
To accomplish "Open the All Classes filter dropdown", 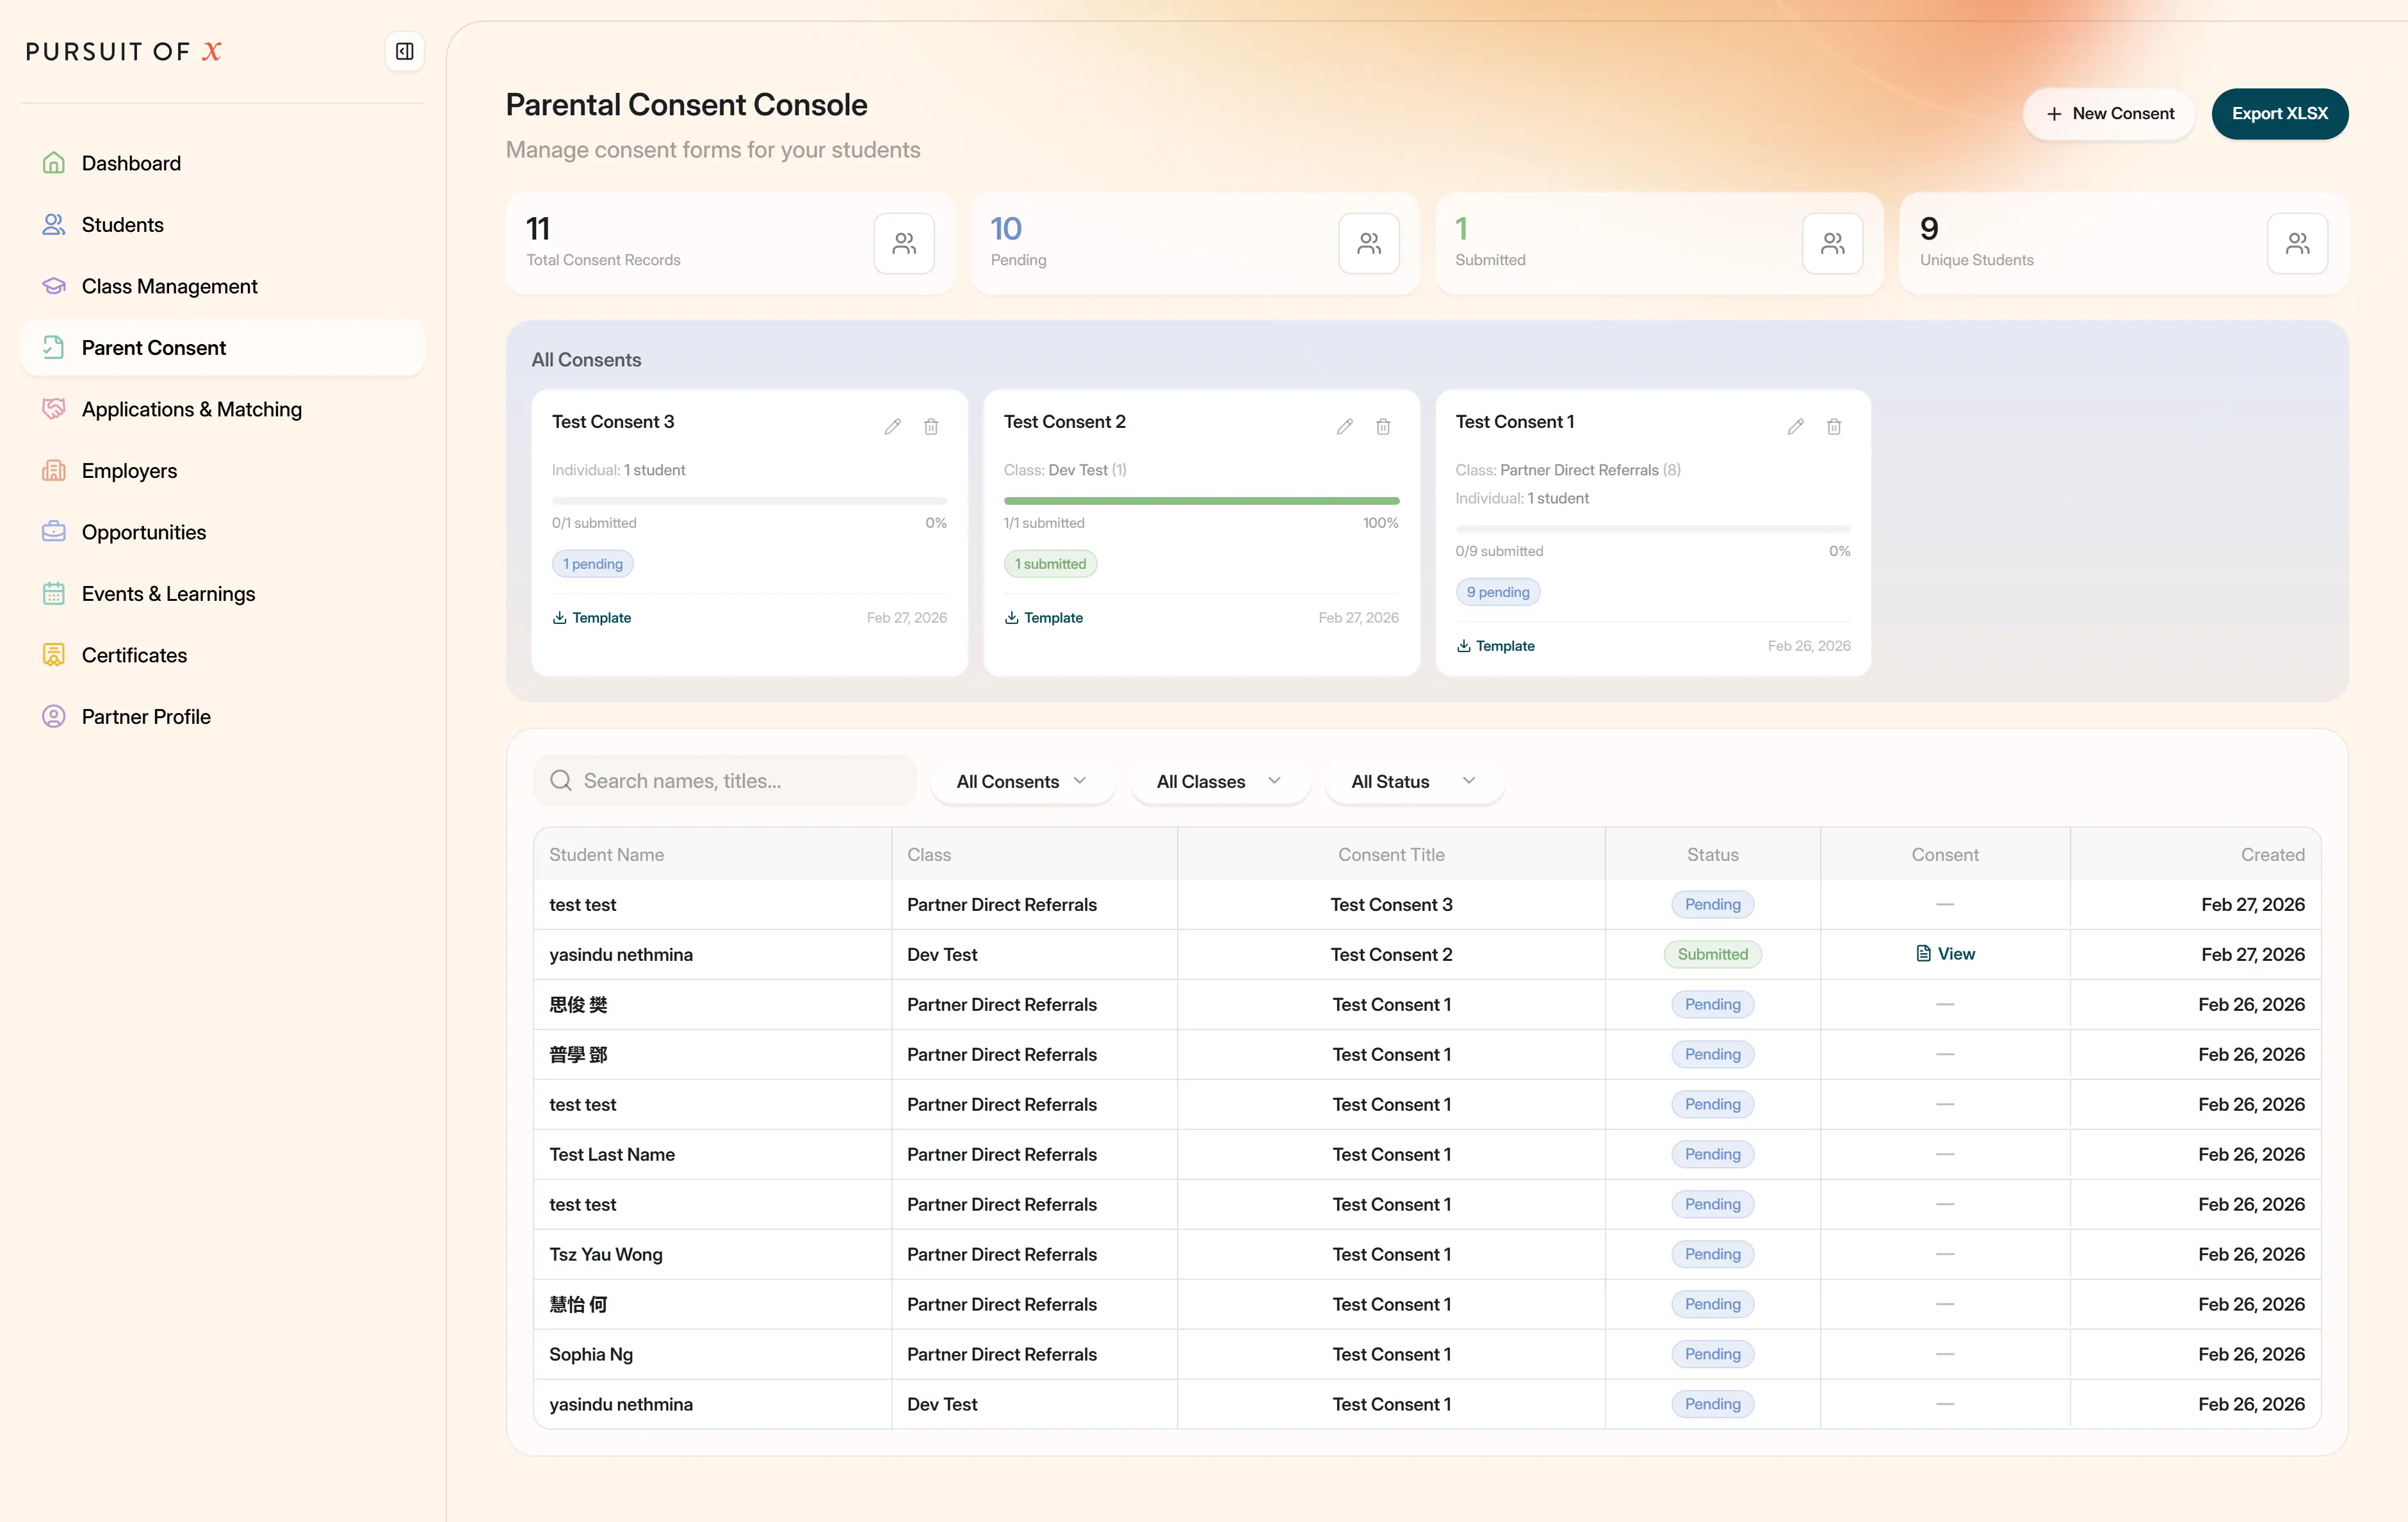I will [x=1220, y=781].
